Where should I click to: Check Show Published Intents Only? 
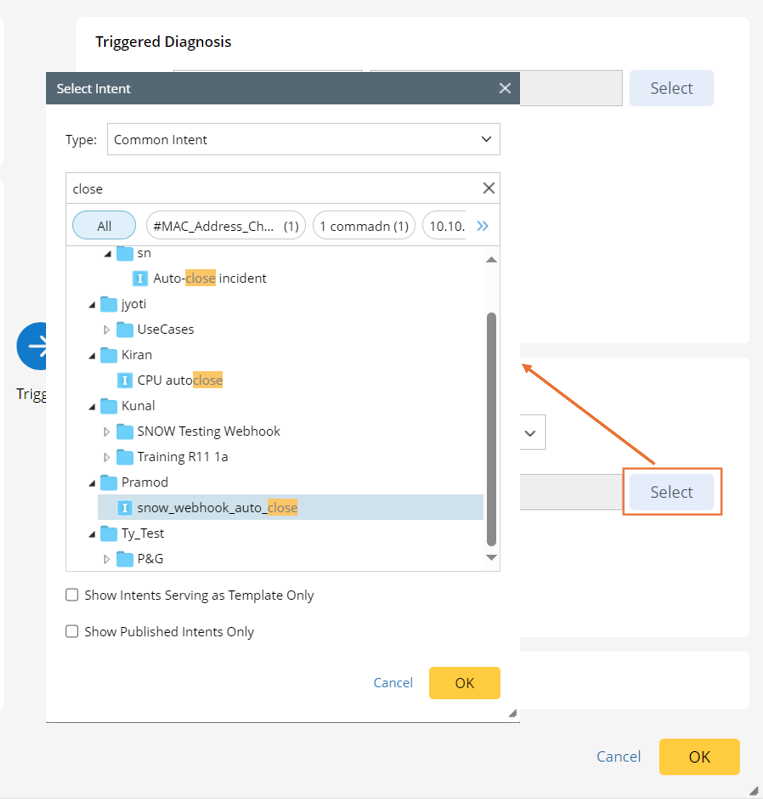pyautogui.click(x=72, y=631)
